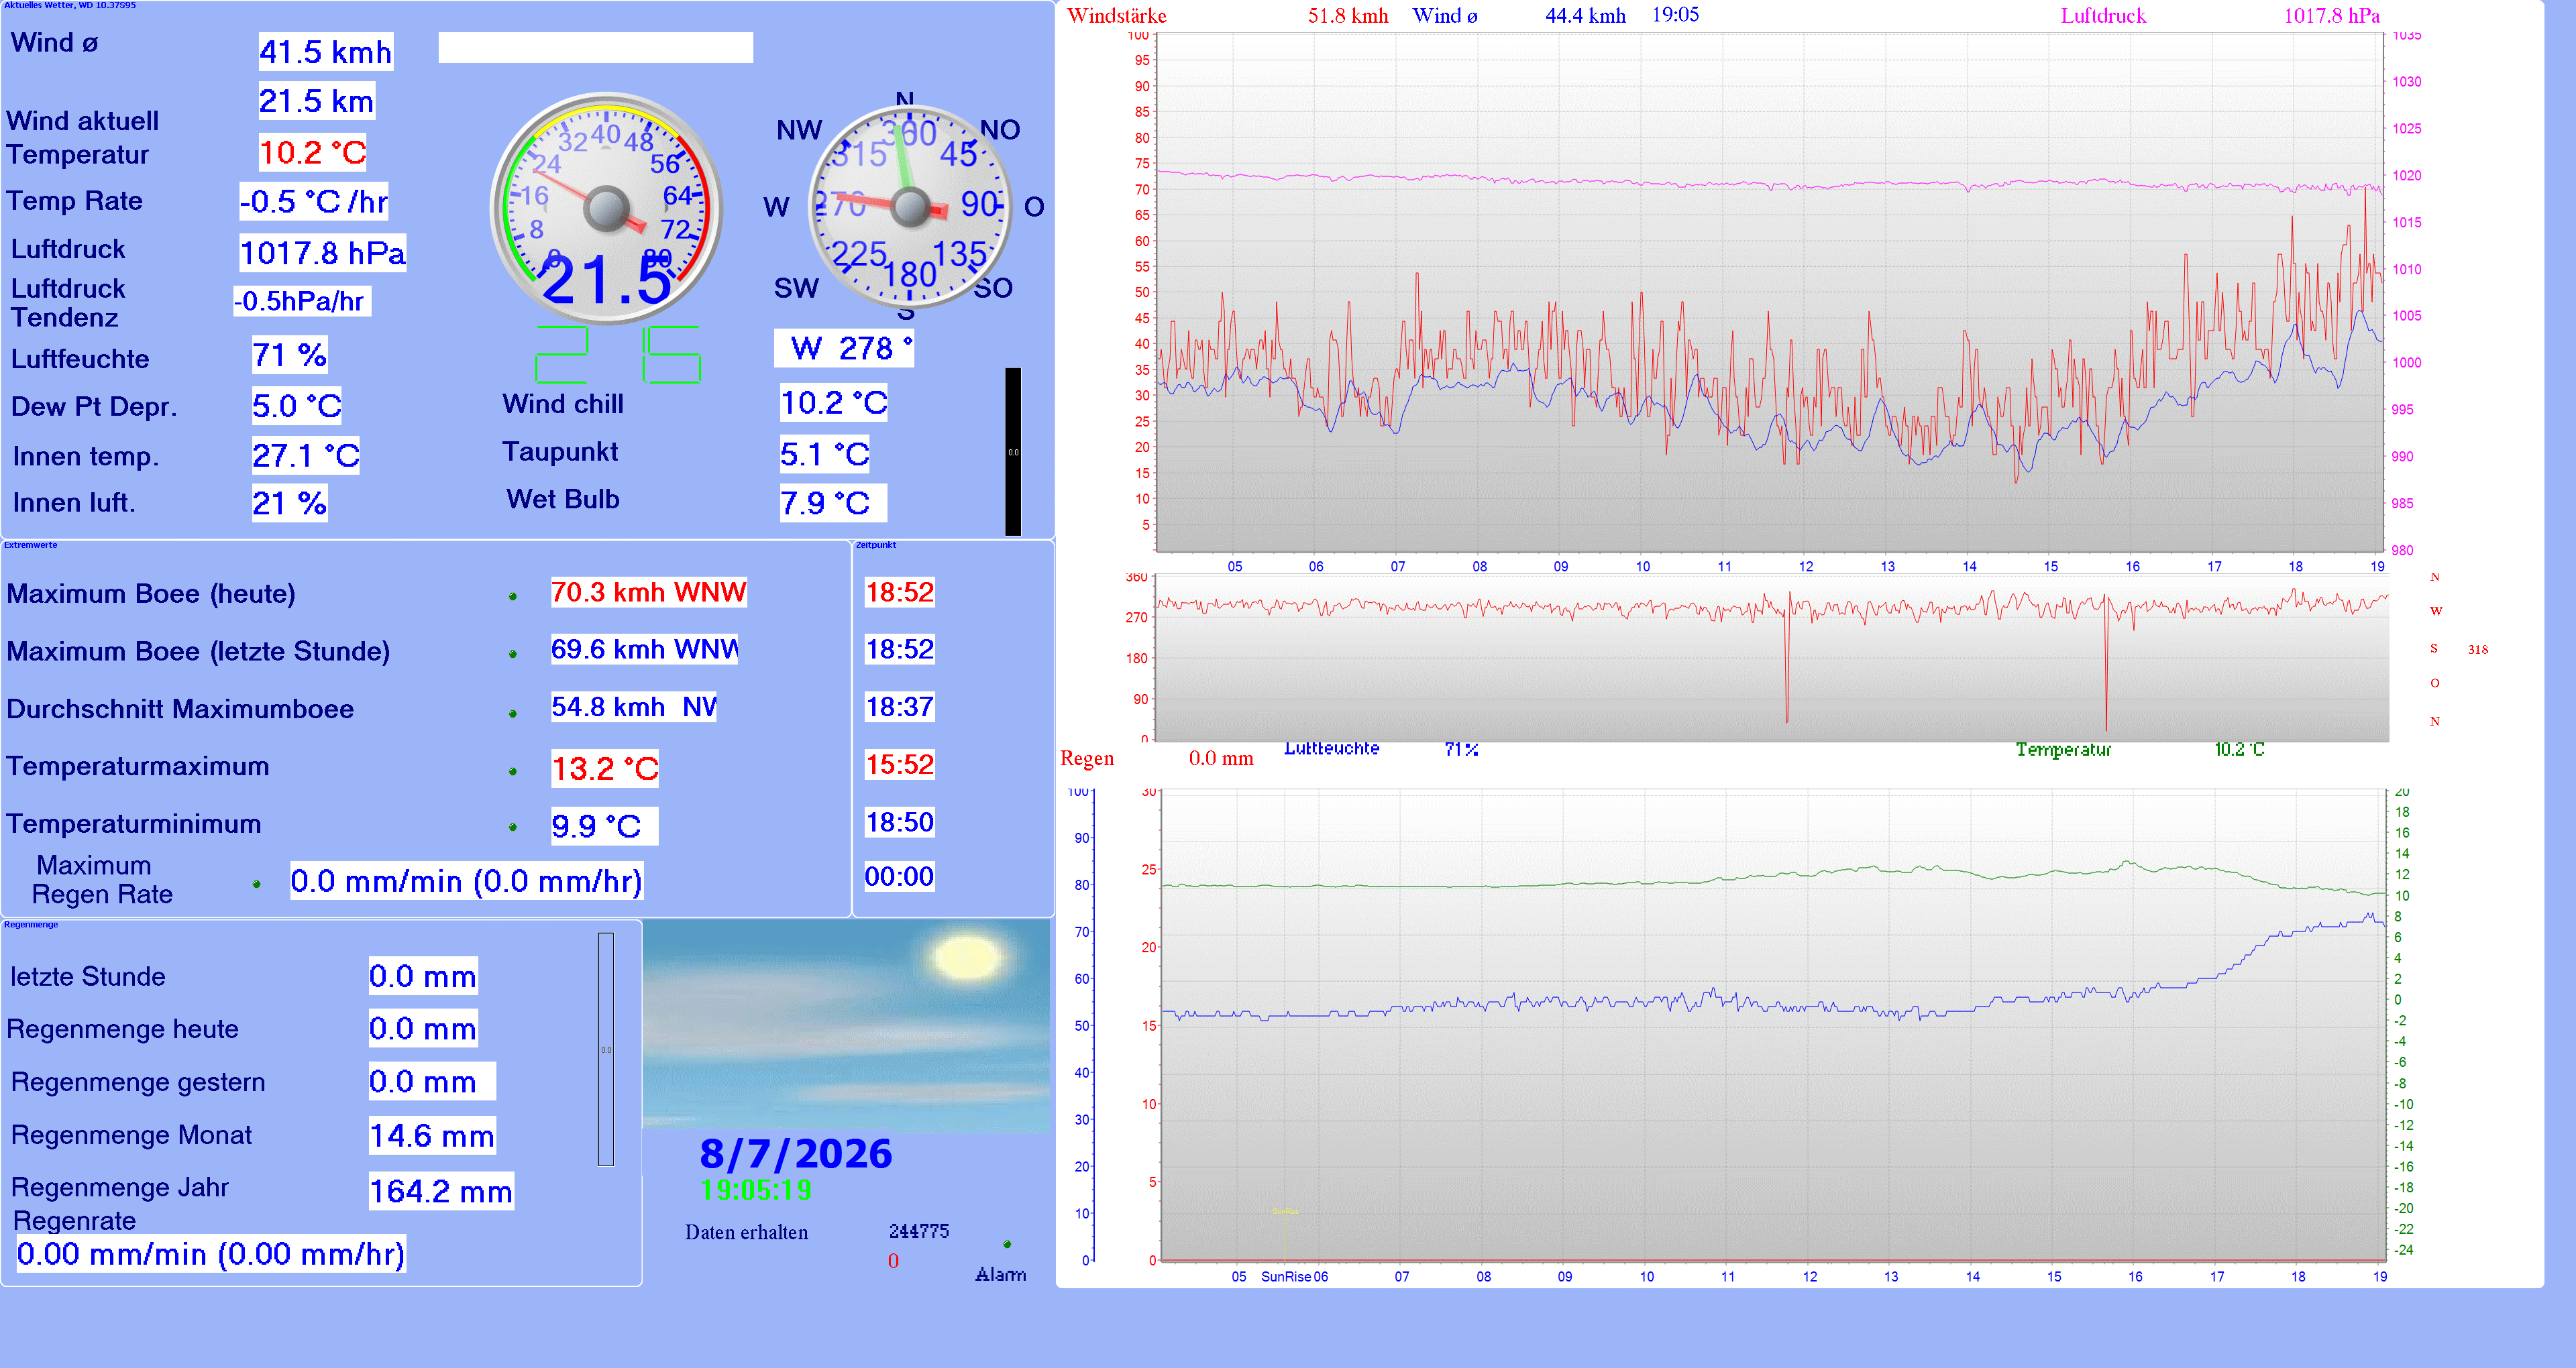
Task: Click the Taupunkt value 5.1 °C
Action: (x=825, y=454)
